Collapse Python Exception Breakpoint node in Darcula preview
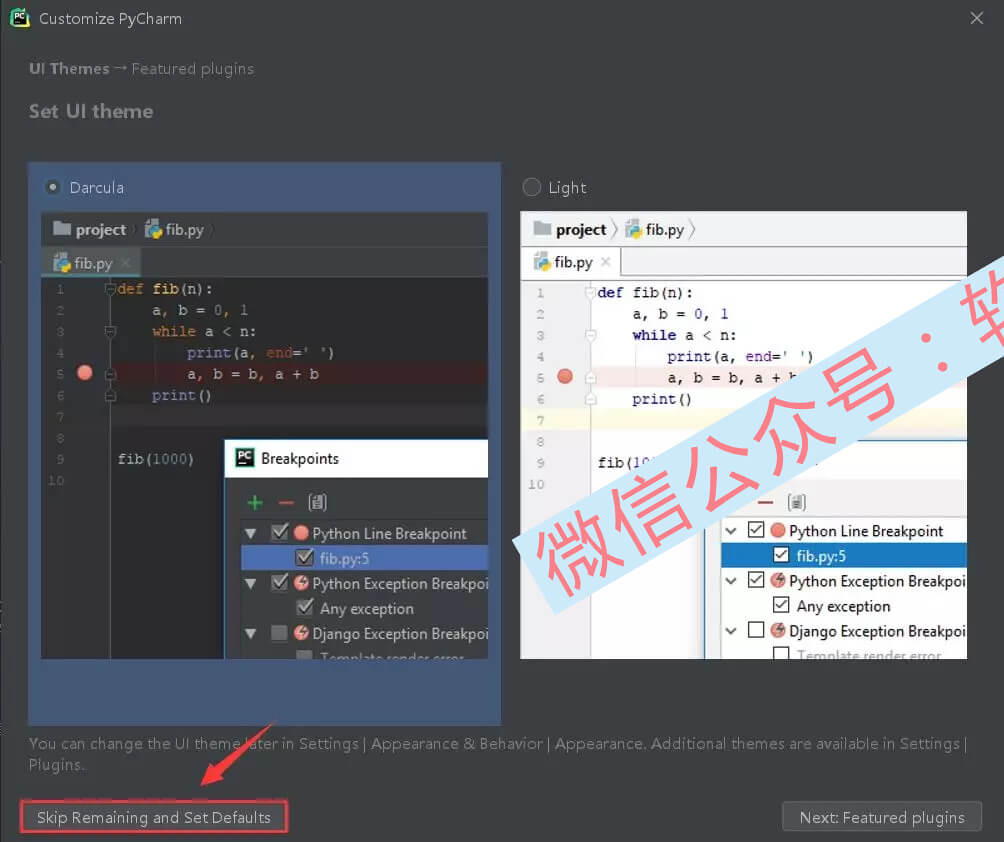Image resolution: width=1004 pixels, height=842 pixels. tap(251, 583)
